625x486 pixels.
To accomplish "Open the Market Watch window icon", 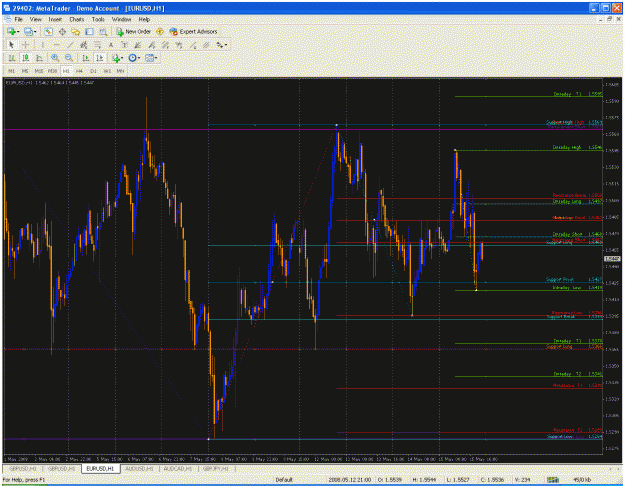I will coord(48,31).
